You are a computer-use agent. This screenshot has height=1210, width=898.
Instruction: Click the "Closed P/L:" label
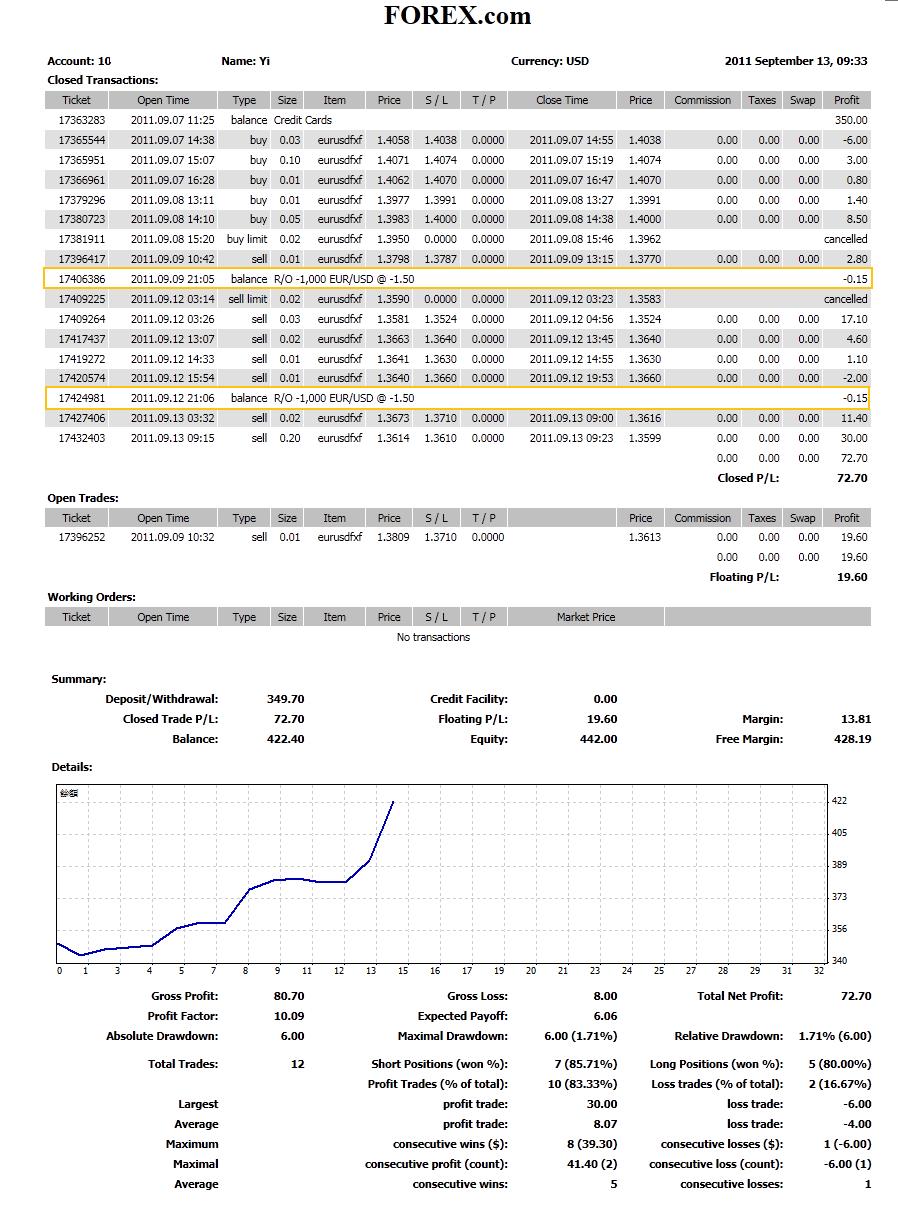pyautogui.click(x=748, y=478)
